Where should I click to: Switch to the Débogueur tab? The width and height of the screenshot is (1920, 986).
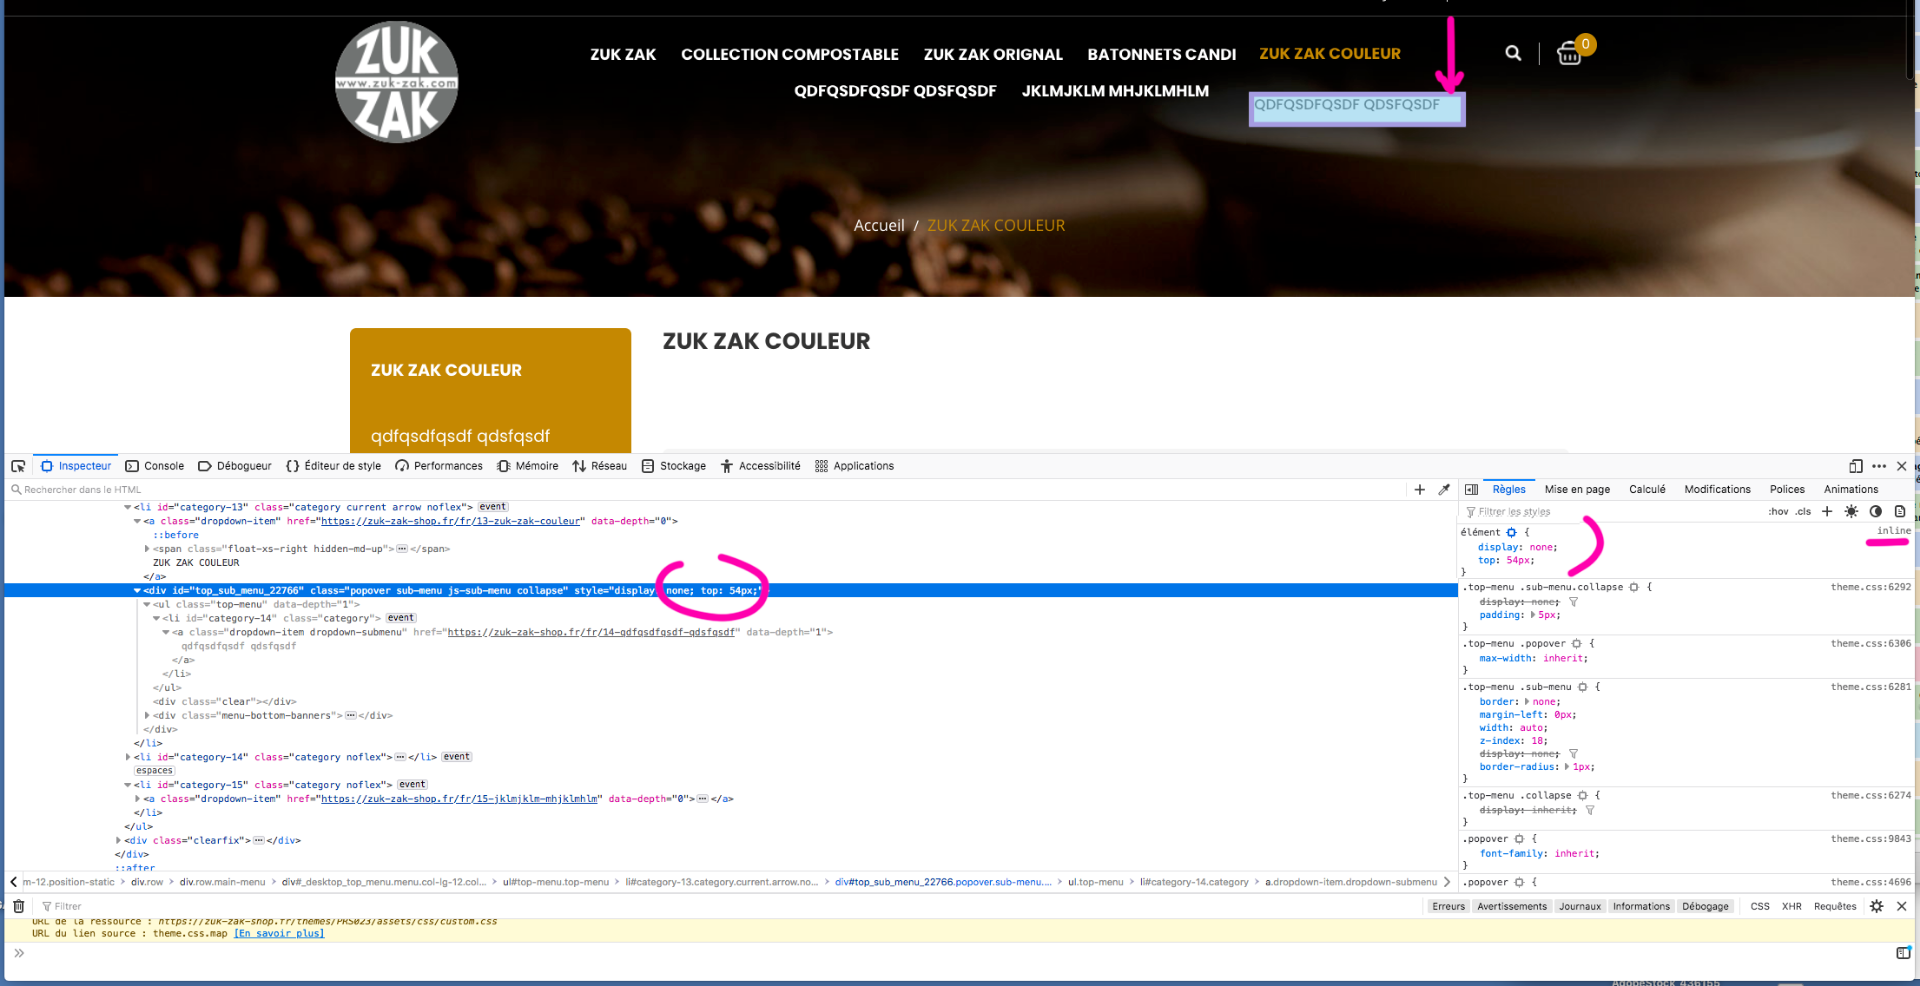[235, 466]
